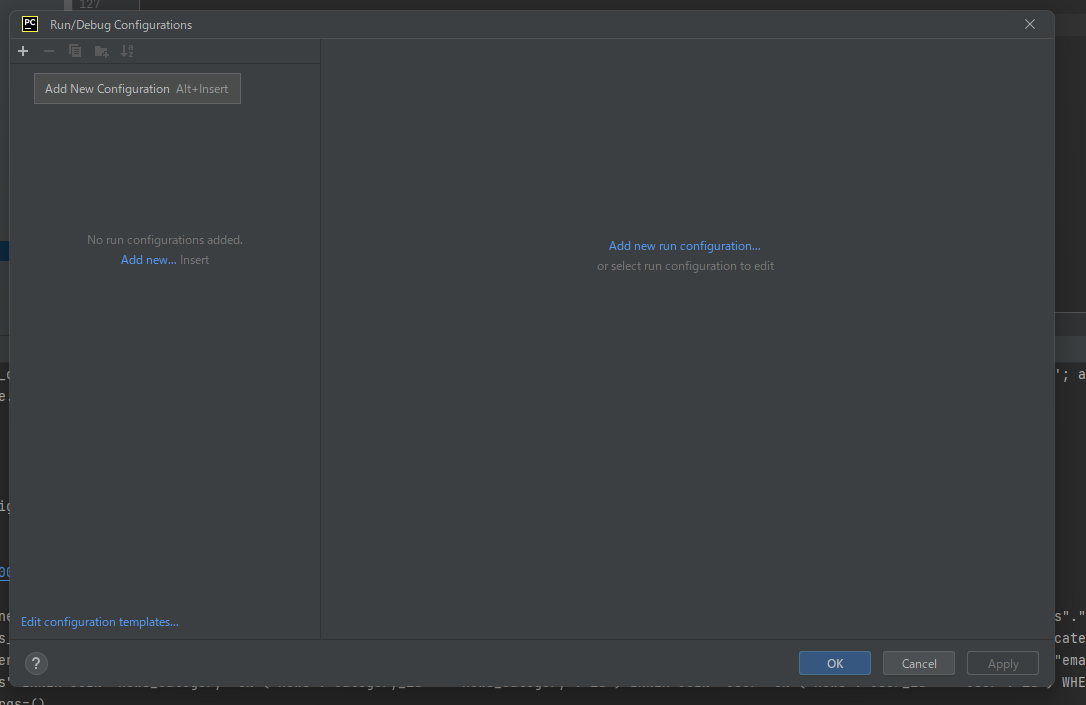Close the Run/Debug Configurations dialog
1086x705 pixels.
1030,24
